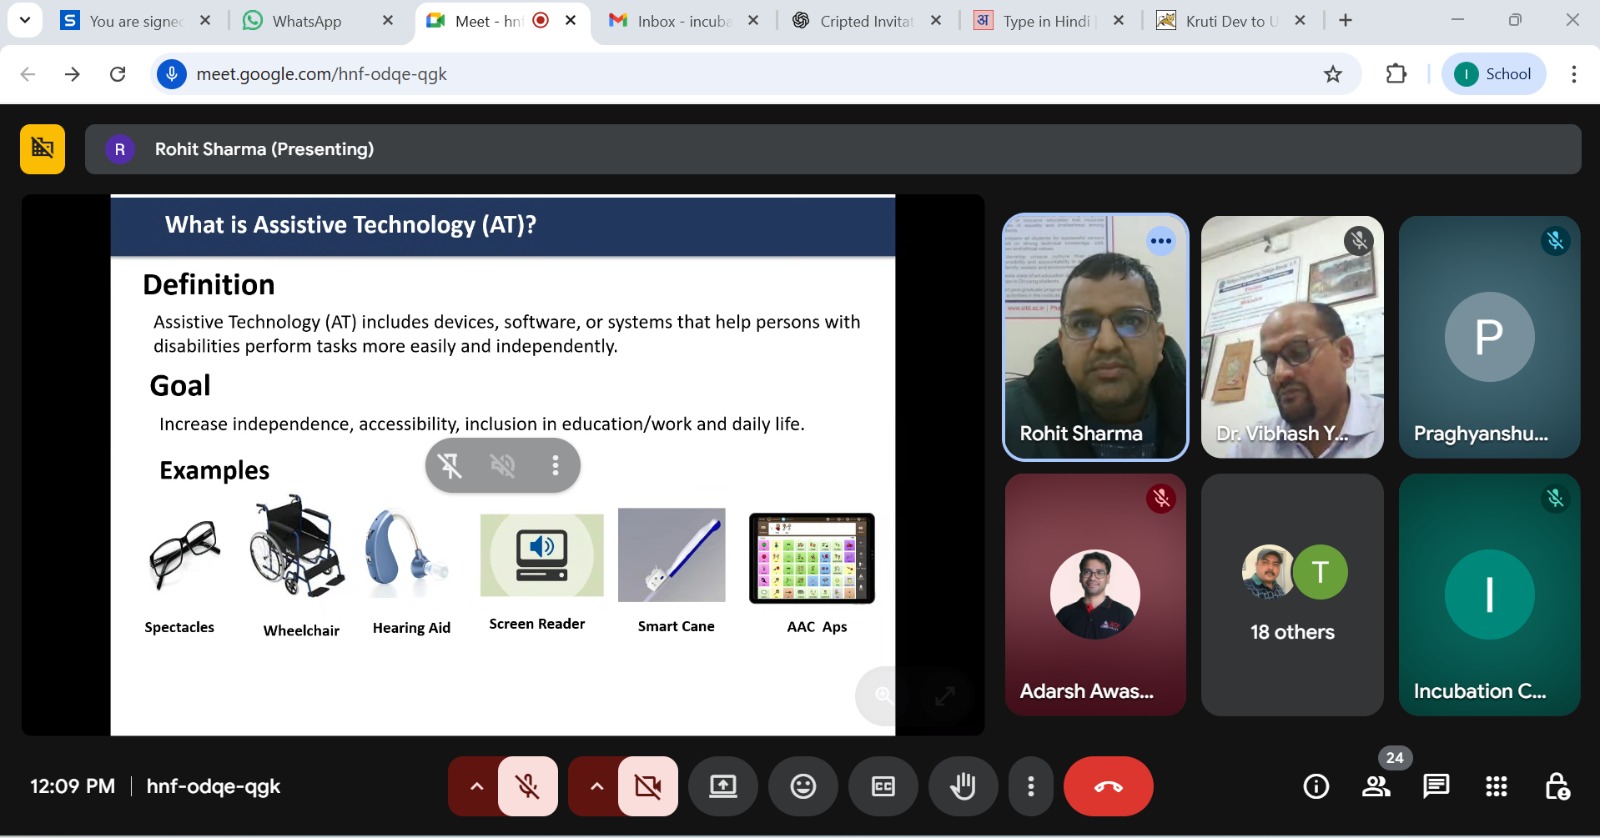
Task: Open the meeting details info icon
Action: (1316, 787)
